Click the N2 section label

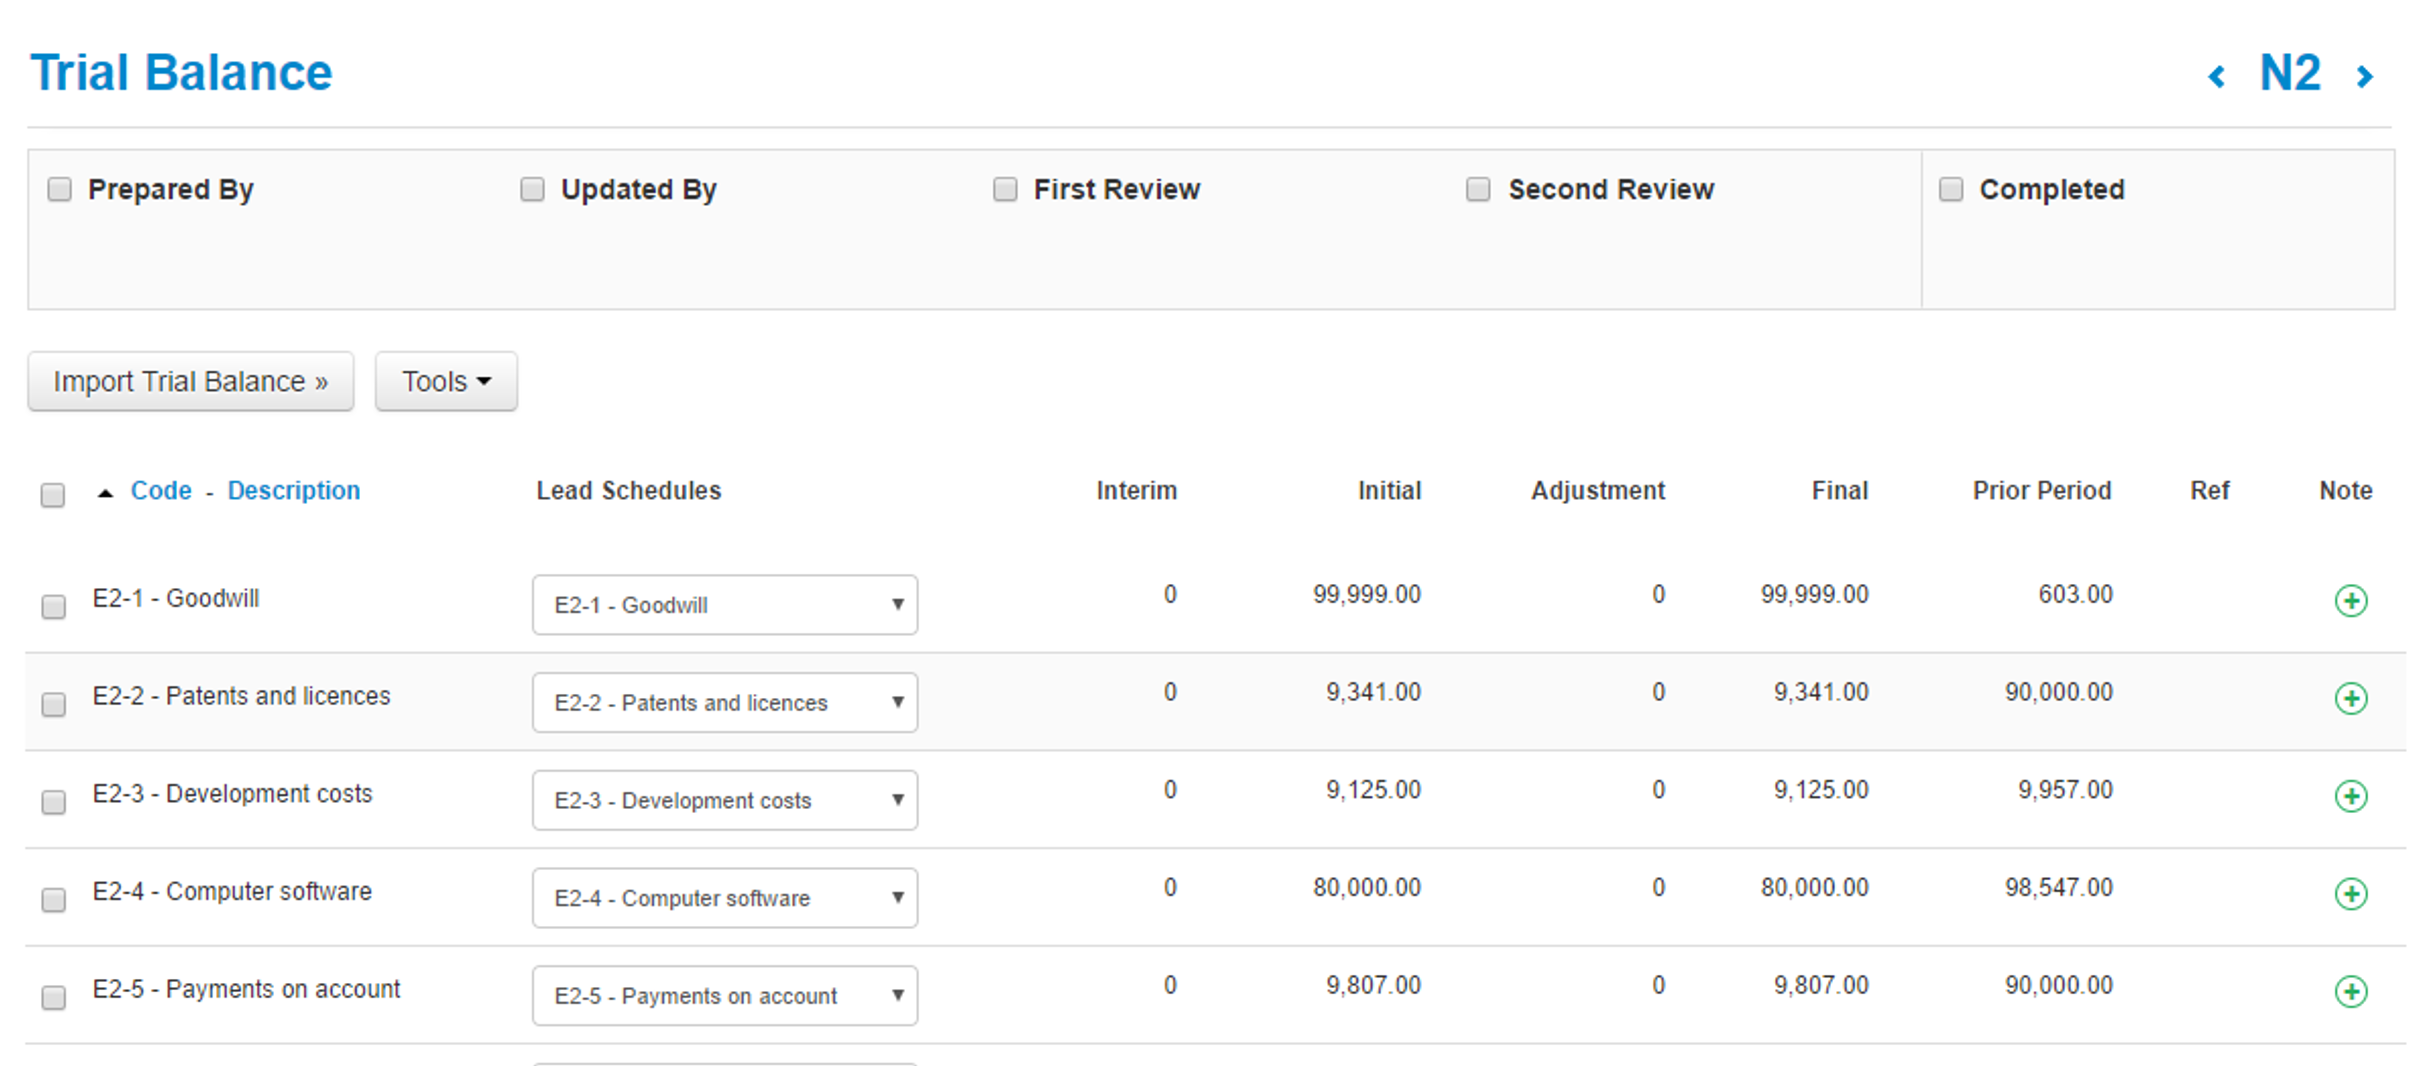pos(2290,73)
